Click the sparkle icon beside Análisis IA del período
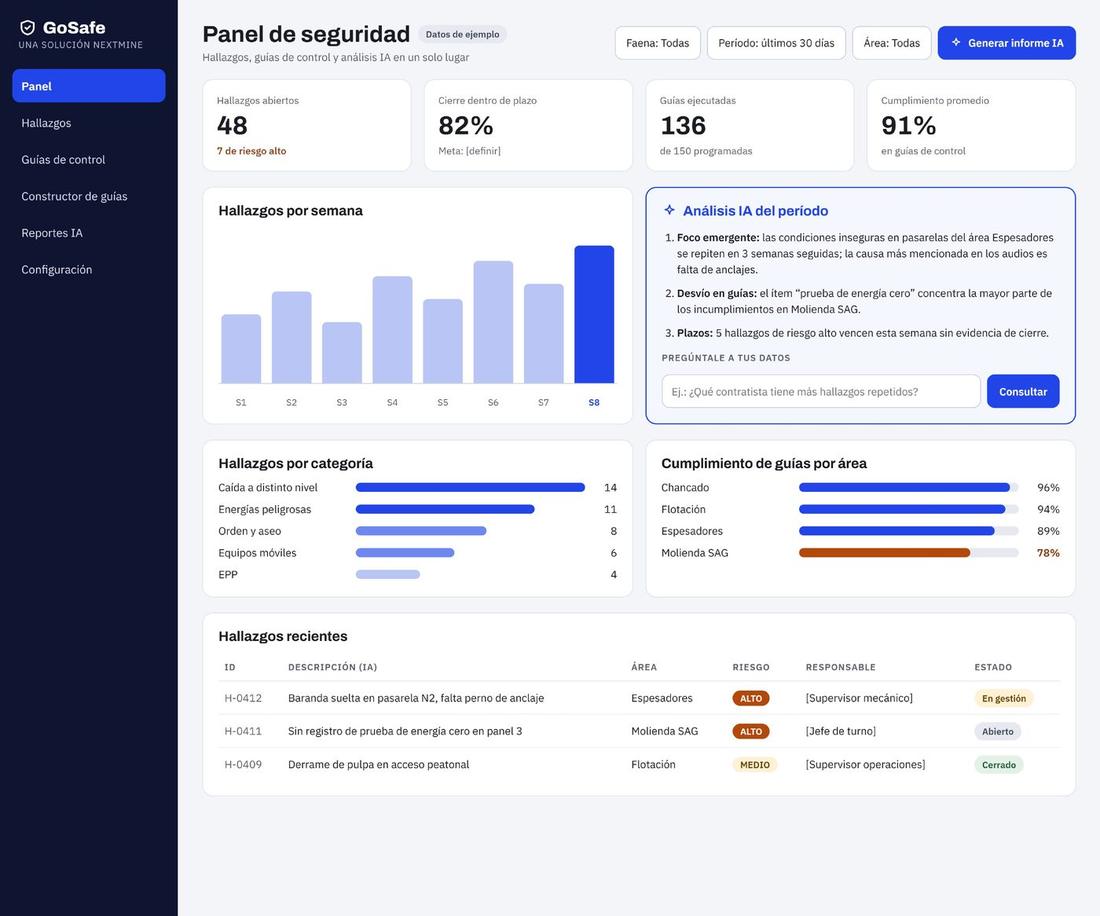 coord(669,210)
